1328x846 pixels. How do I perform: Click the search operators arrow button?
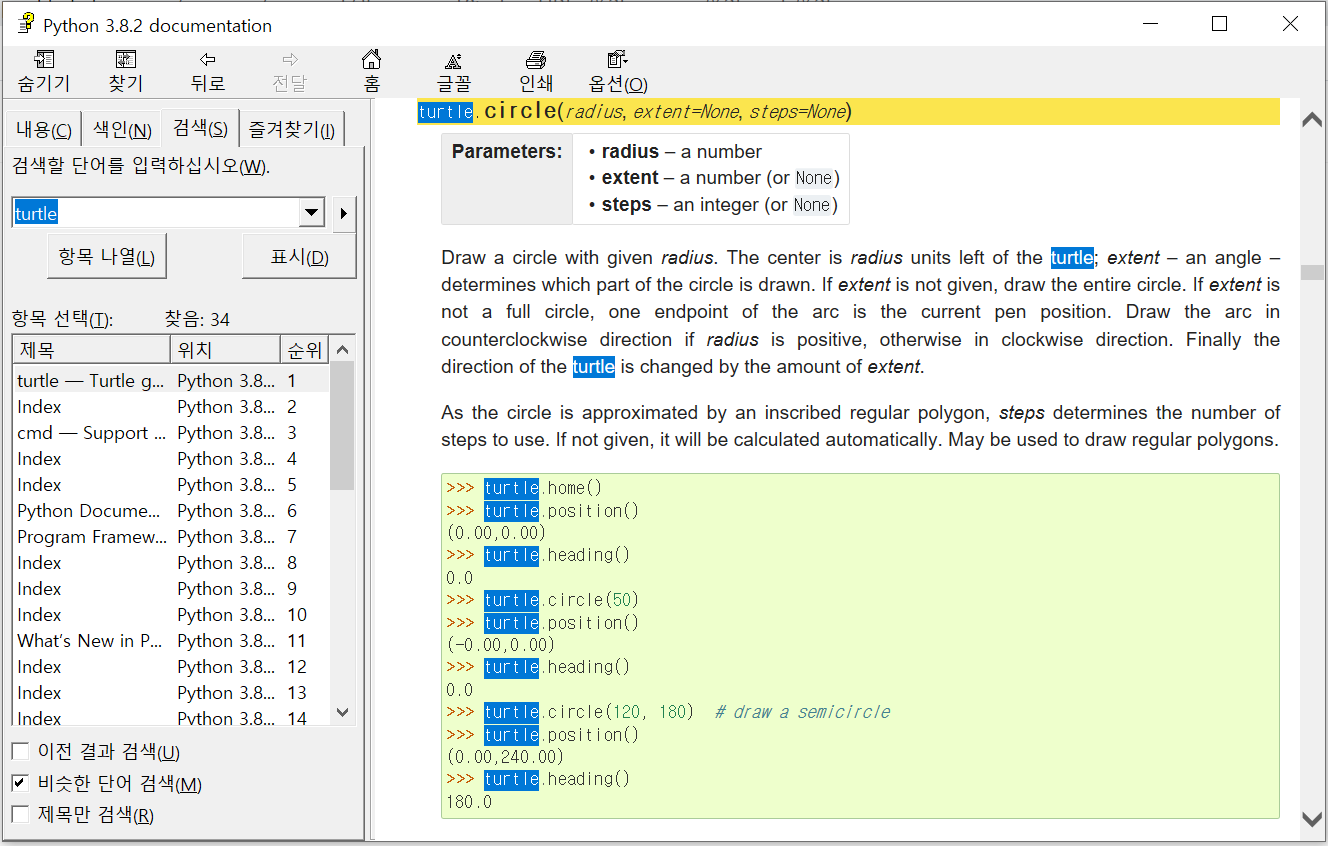point(343,213)
